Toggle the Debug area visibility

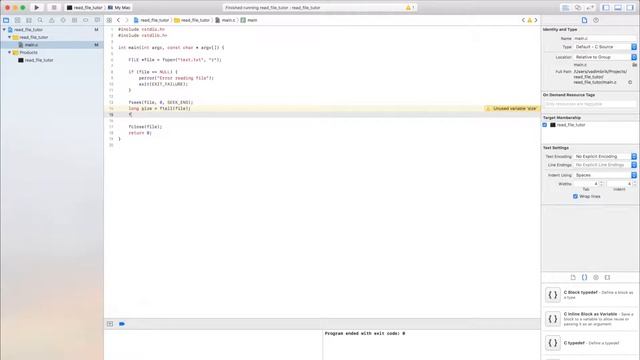(618, 8)
